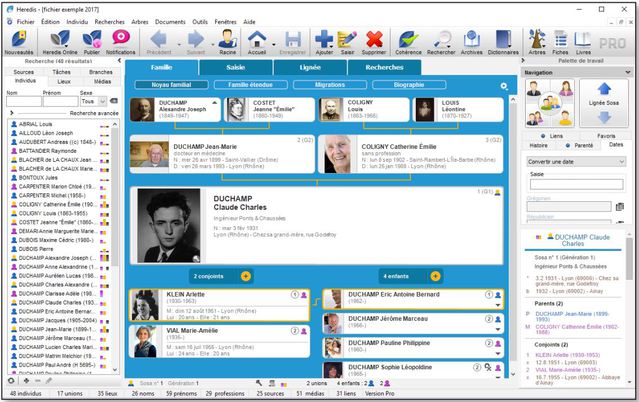Click the Saisie date input field

[x=576, y=184]
